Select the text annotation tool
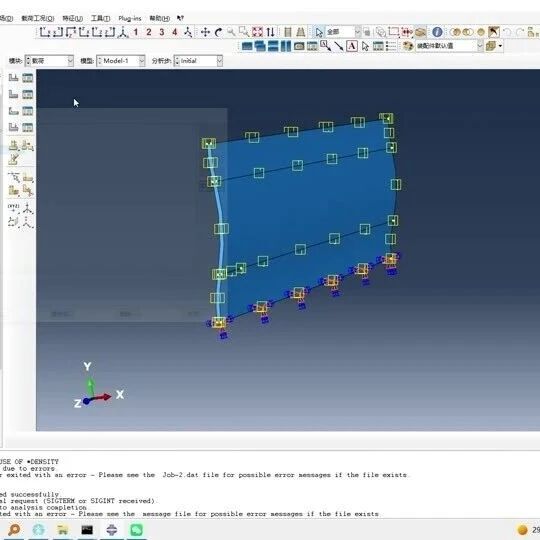This screenshot has width=540, height=540. coord(352,46)
